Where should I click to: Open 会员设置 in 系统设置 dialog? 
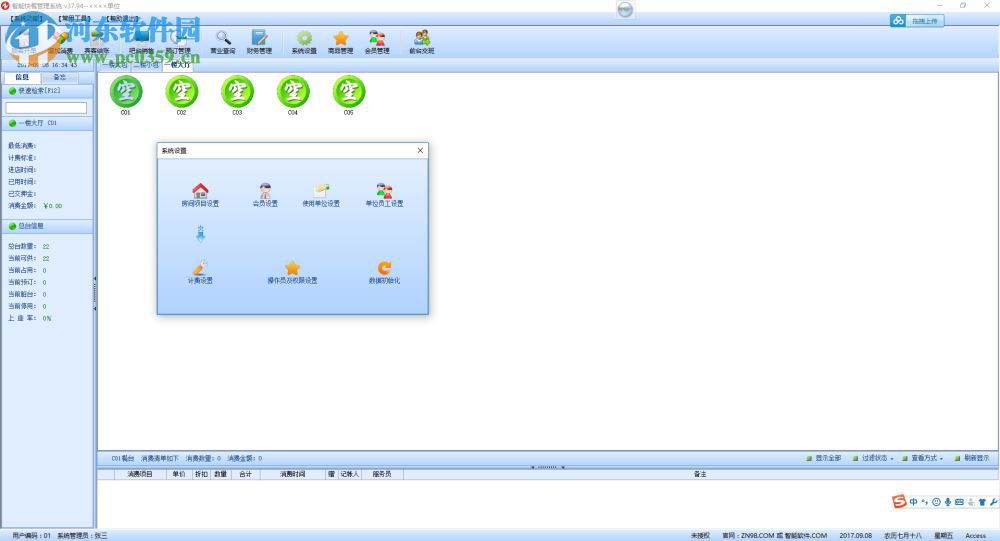pos(265,195)
